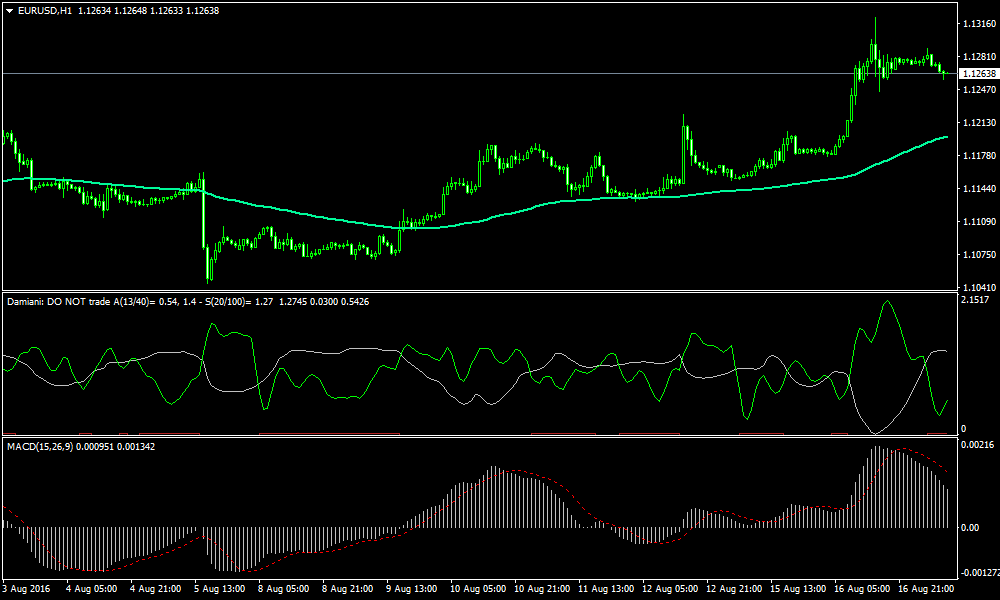
Task: Click the triangle arrow before EURUSD,H1
Action: 9,10
